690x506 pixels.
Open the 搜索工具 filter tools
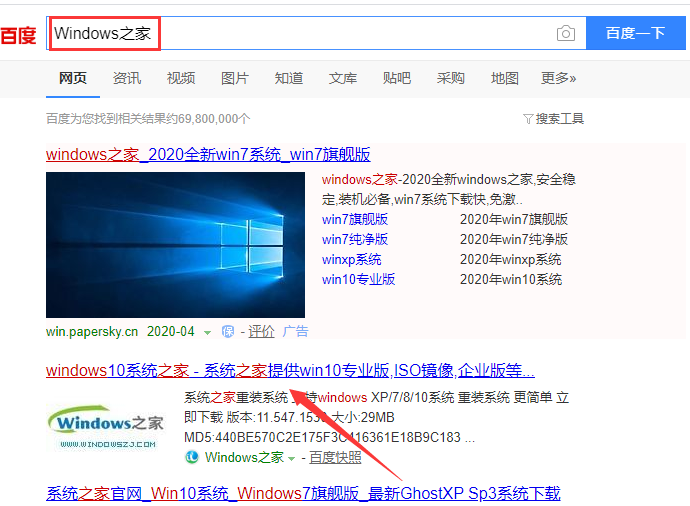553,118
